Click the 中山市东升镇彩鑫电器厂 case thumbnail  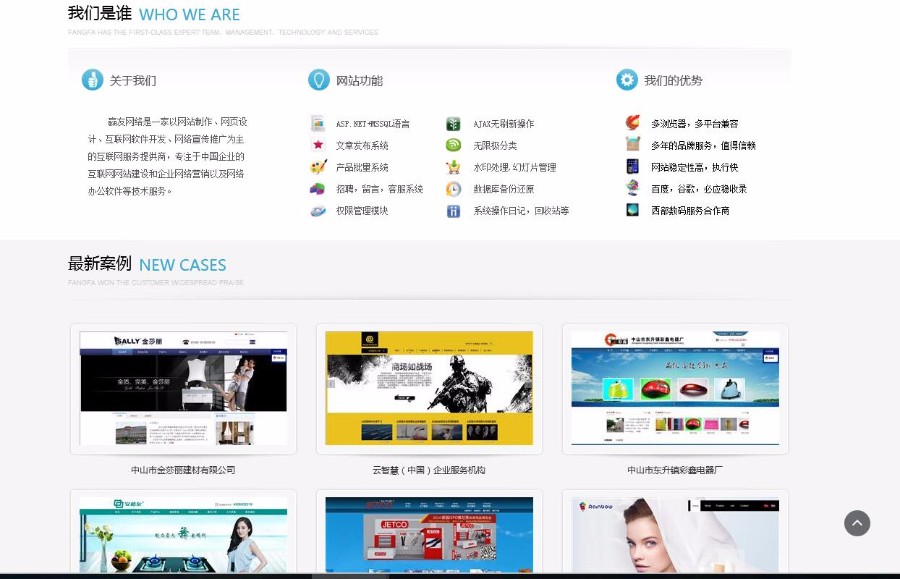pos(674,387)
